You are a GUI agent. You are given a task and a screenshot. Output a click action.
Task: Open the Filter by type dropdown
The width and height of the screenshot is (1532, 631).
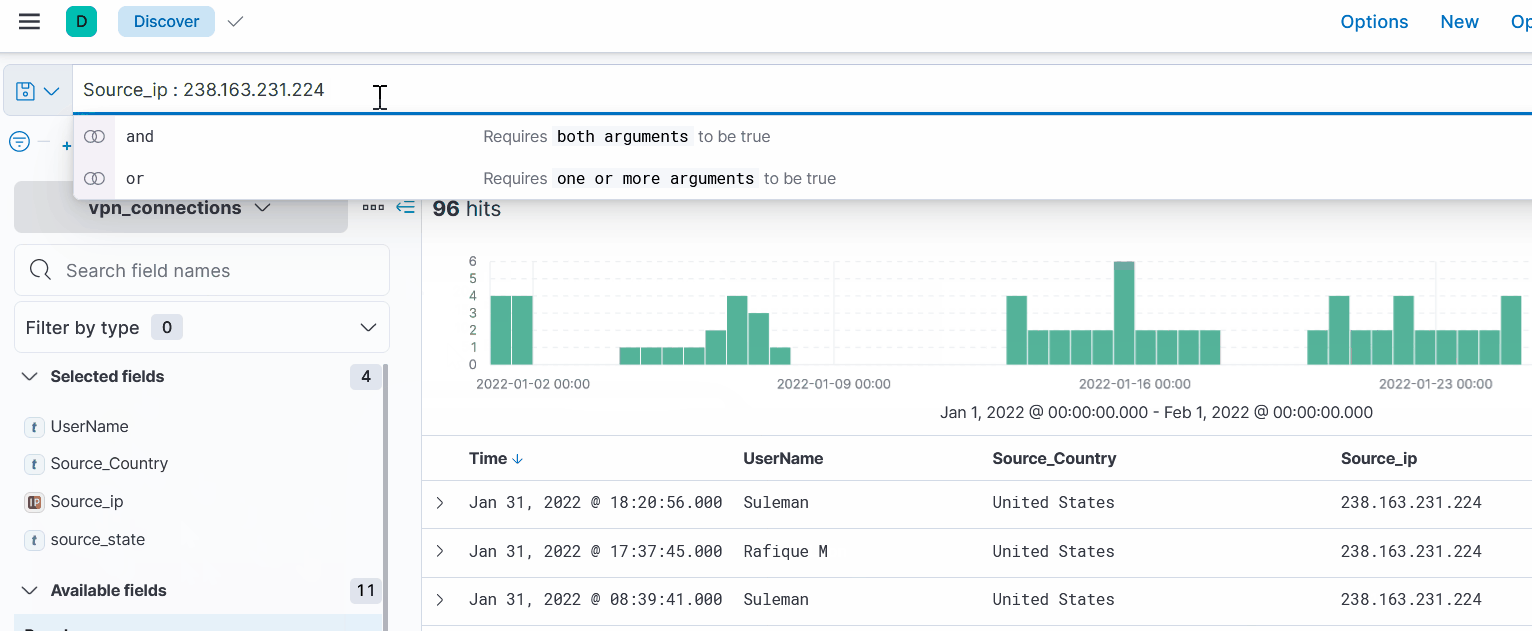[x=201, y=328]
